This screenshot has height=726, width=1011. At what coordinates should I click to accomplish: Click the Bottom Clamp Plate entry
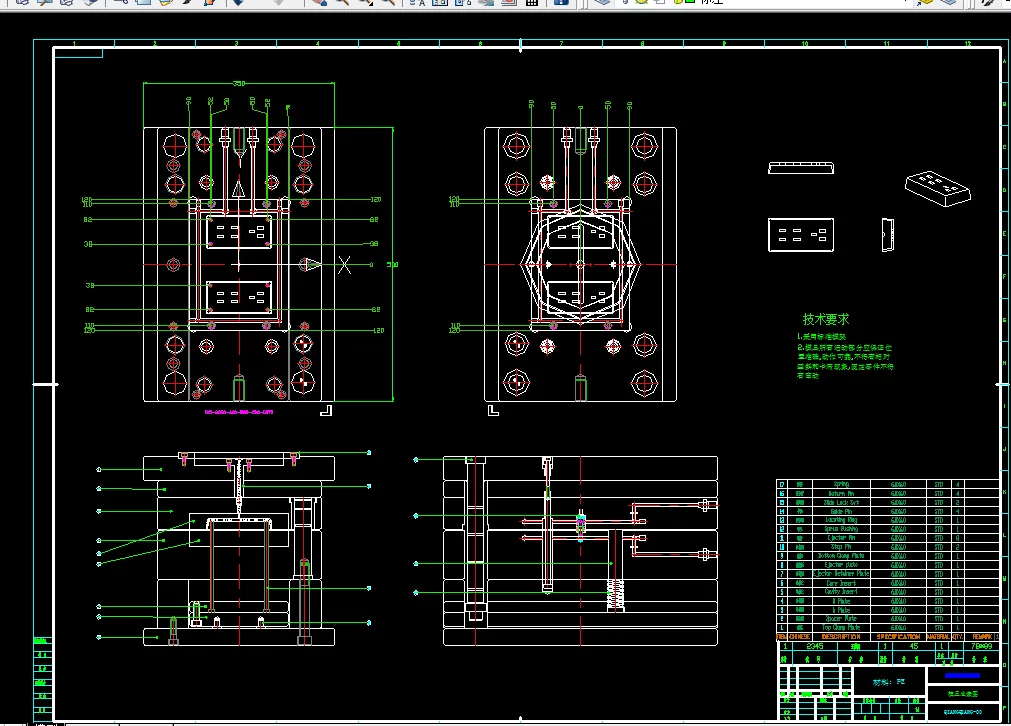coord(841,556)
